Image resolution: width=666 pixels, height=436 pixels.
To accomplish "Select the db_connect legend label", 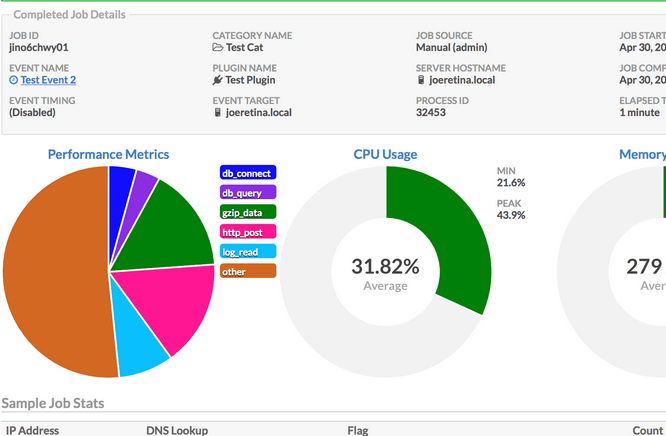I will 248,173.
